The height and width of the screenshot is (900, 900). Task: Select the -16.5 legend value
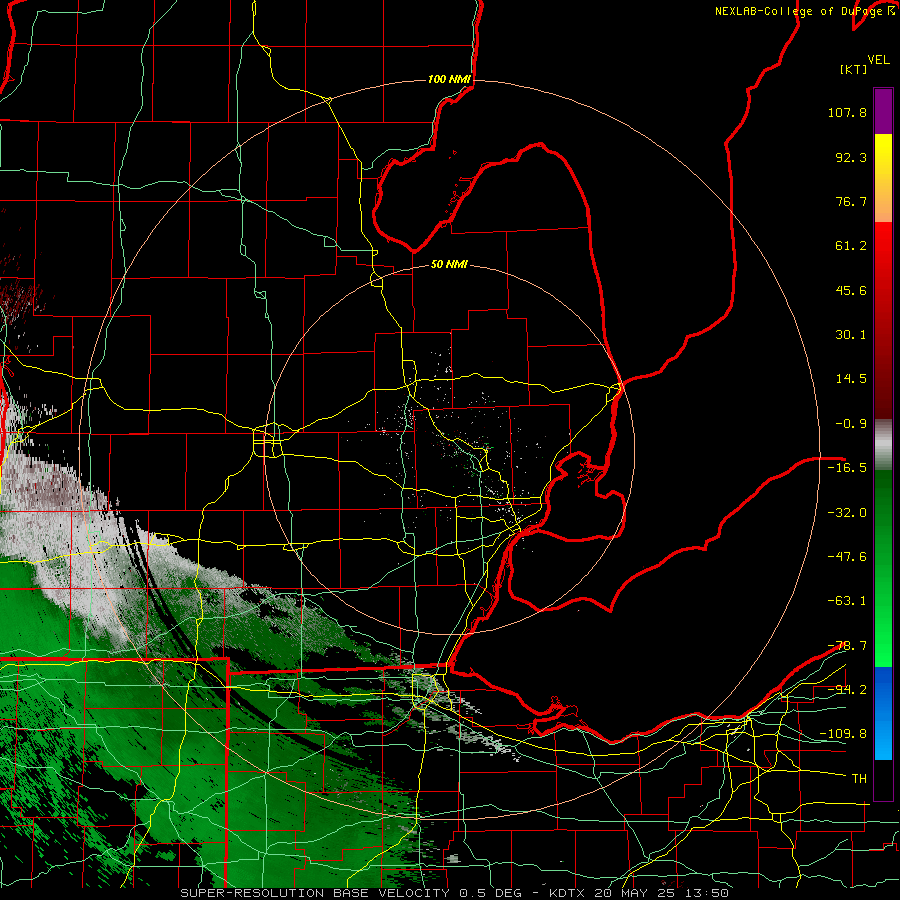pyautogui.click(x=847, y=468)
